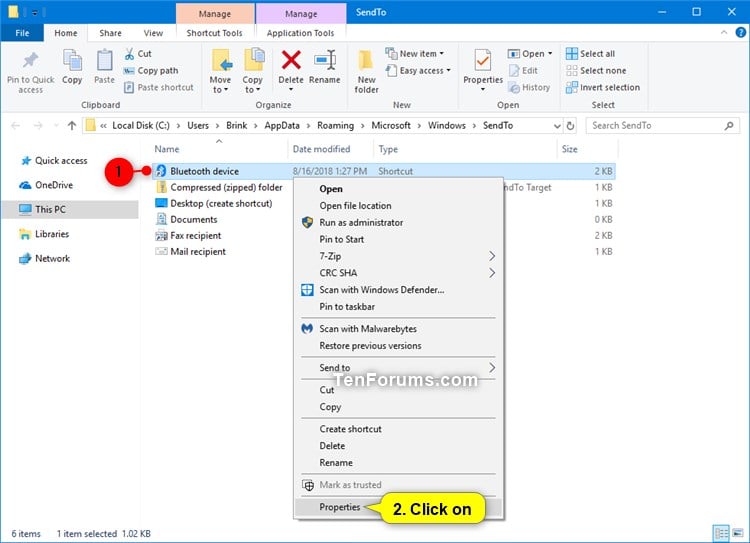Click Users in the address path
This screenshot has width=750, height=543.
[x=198, y=125]
